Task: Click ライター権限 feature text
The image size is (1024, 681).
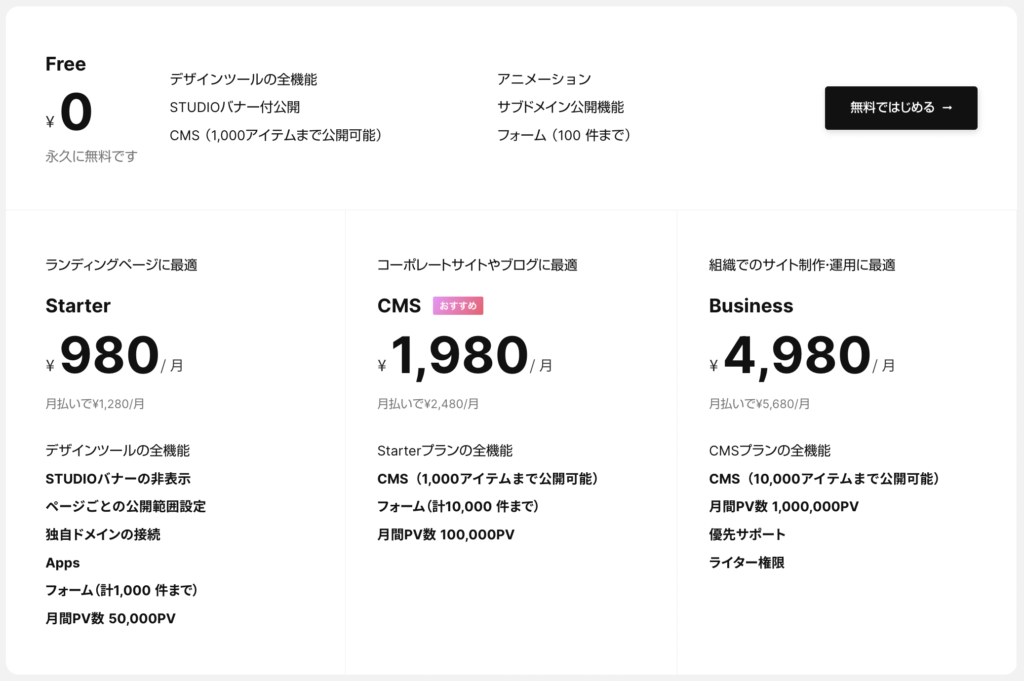Action: pyautogui.click(x=746, y=562)
